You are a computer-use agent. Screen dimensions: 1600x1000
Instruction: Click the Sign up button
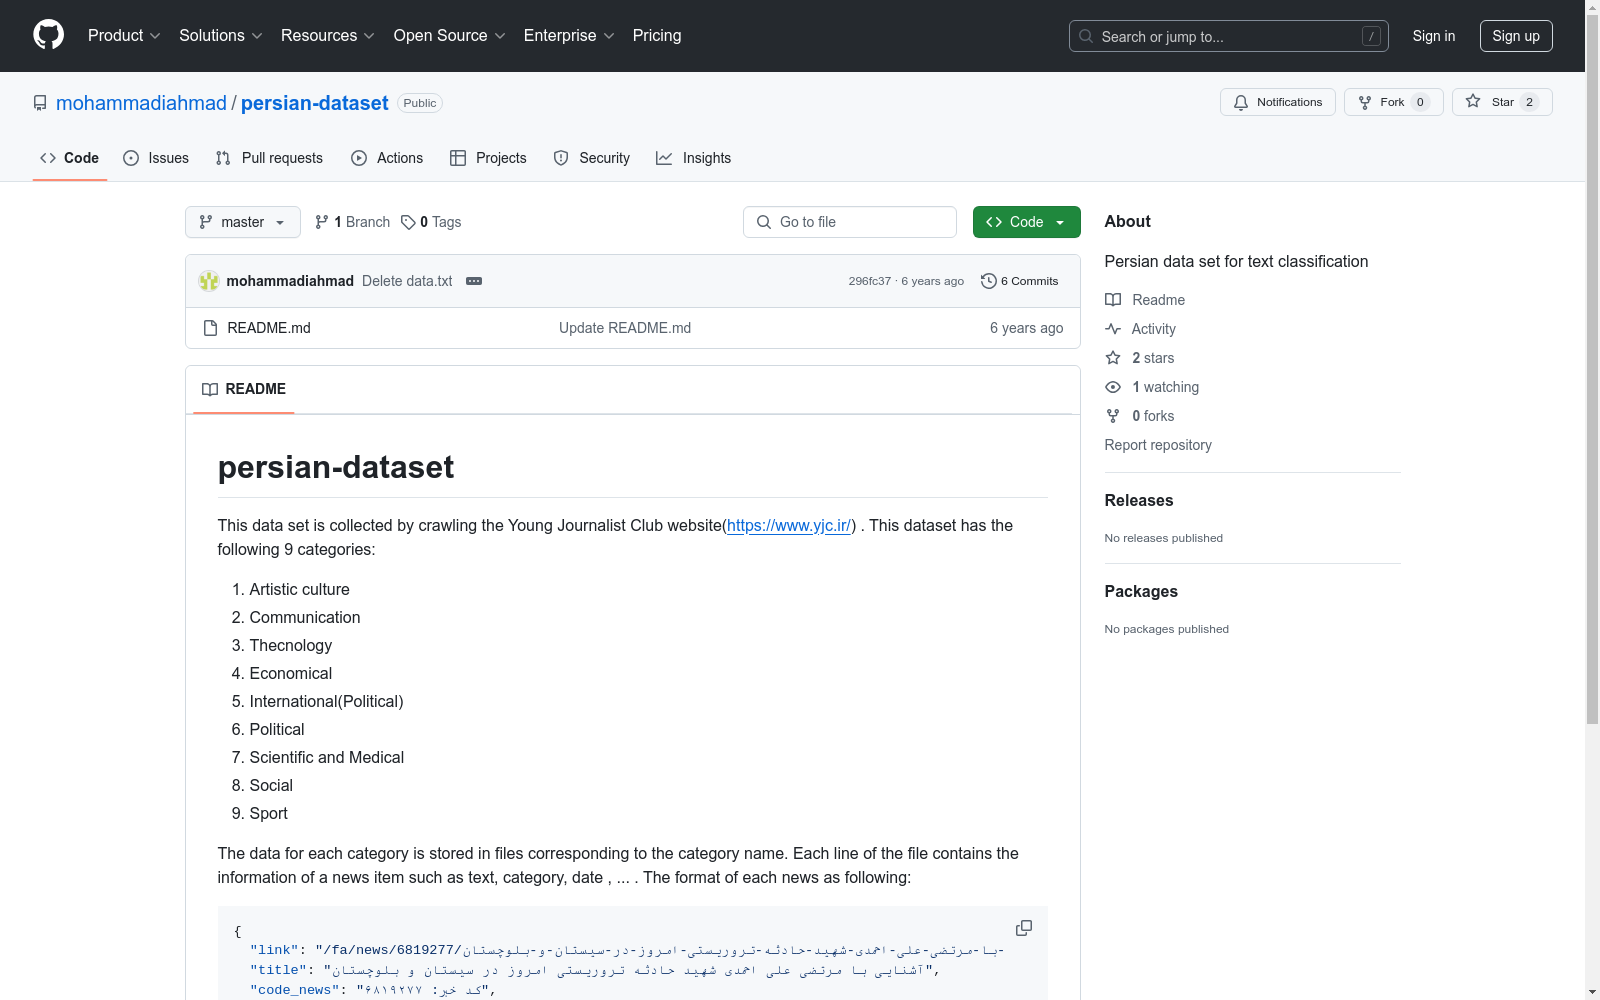1516,36
